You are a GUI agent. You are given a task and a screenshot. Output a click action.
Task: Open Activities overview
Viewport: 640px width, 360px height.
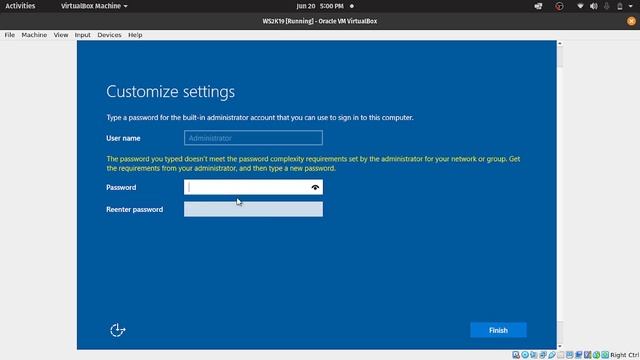(20, 6)
